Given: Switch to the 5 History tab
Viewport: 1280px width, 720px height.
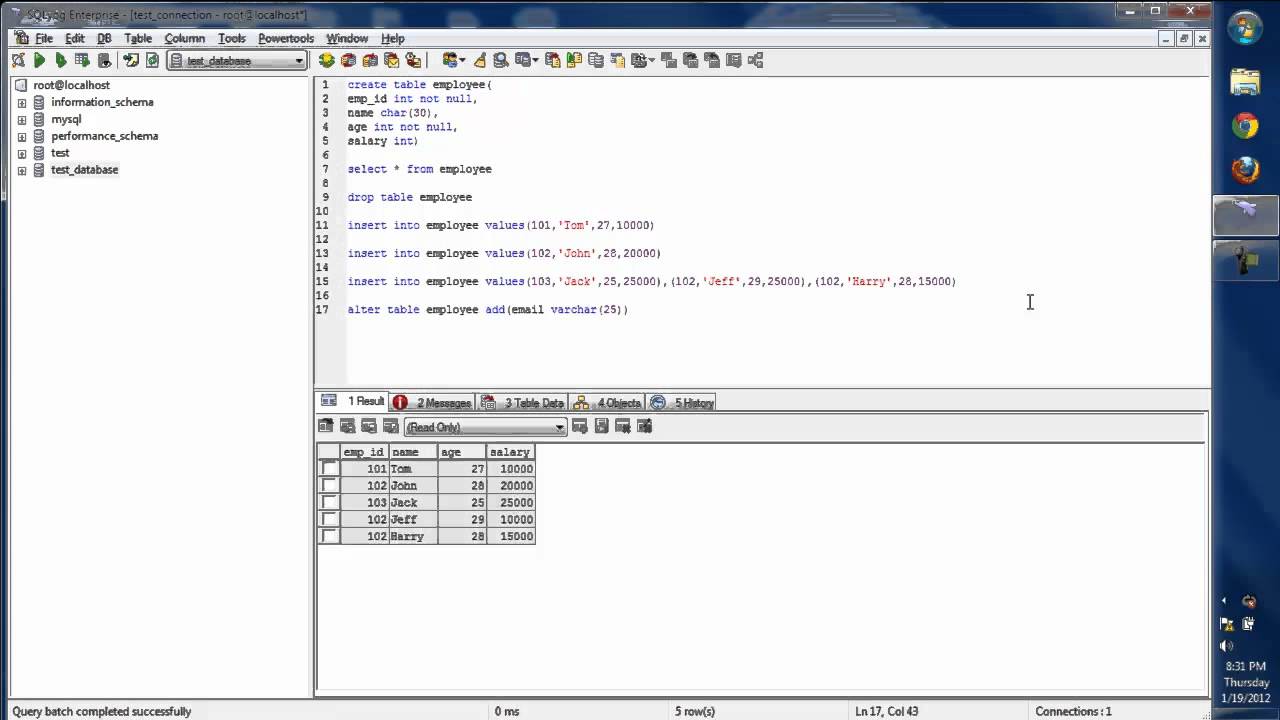Looking at the screenshot, I should coord(683,402).
